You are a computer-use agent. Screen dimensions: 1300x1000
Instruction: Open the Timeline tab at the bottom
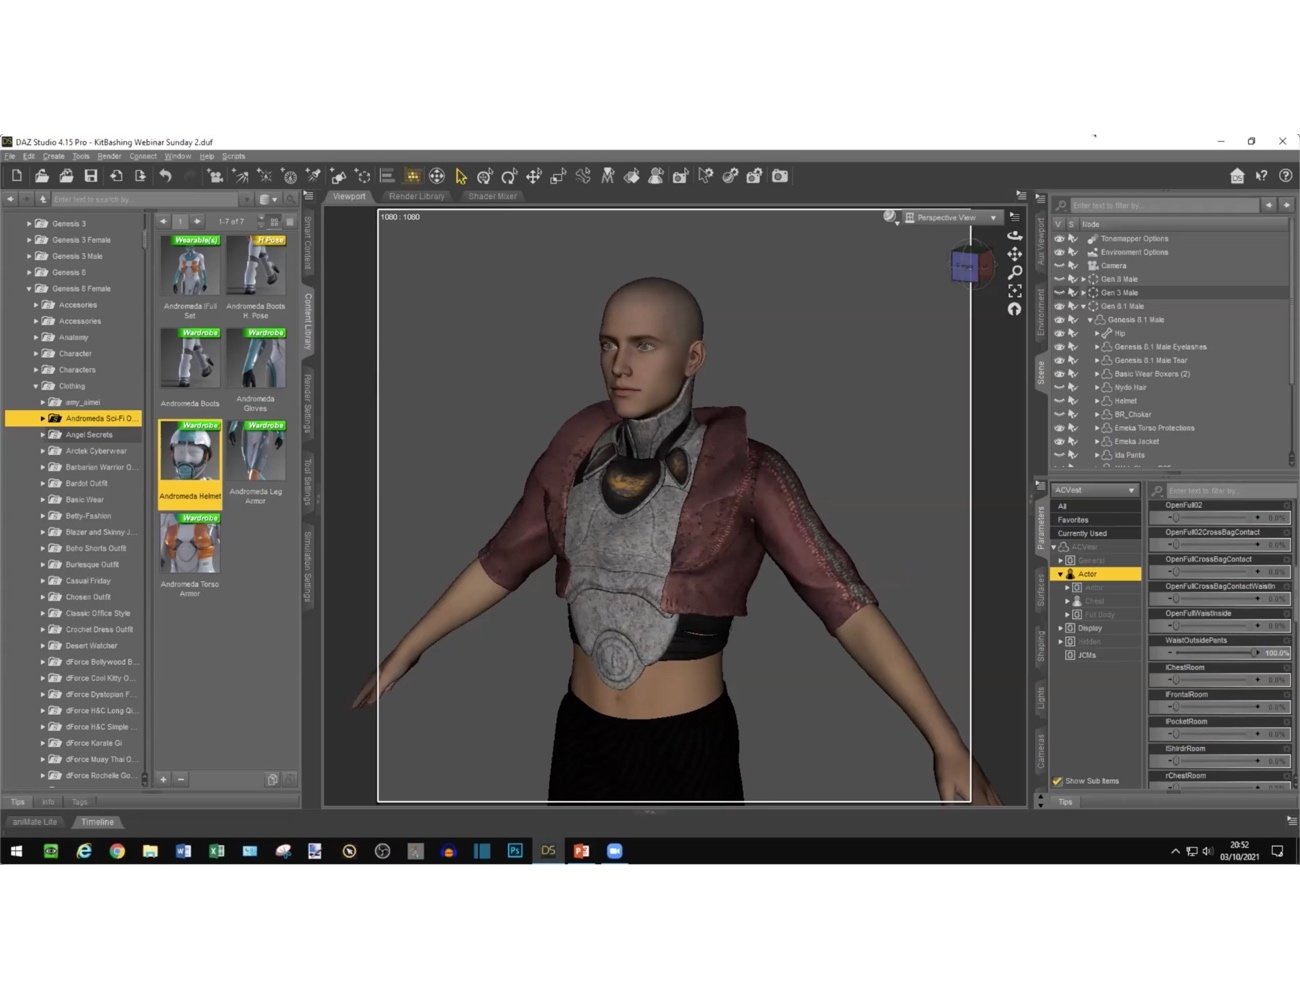[x=97, y=822]
